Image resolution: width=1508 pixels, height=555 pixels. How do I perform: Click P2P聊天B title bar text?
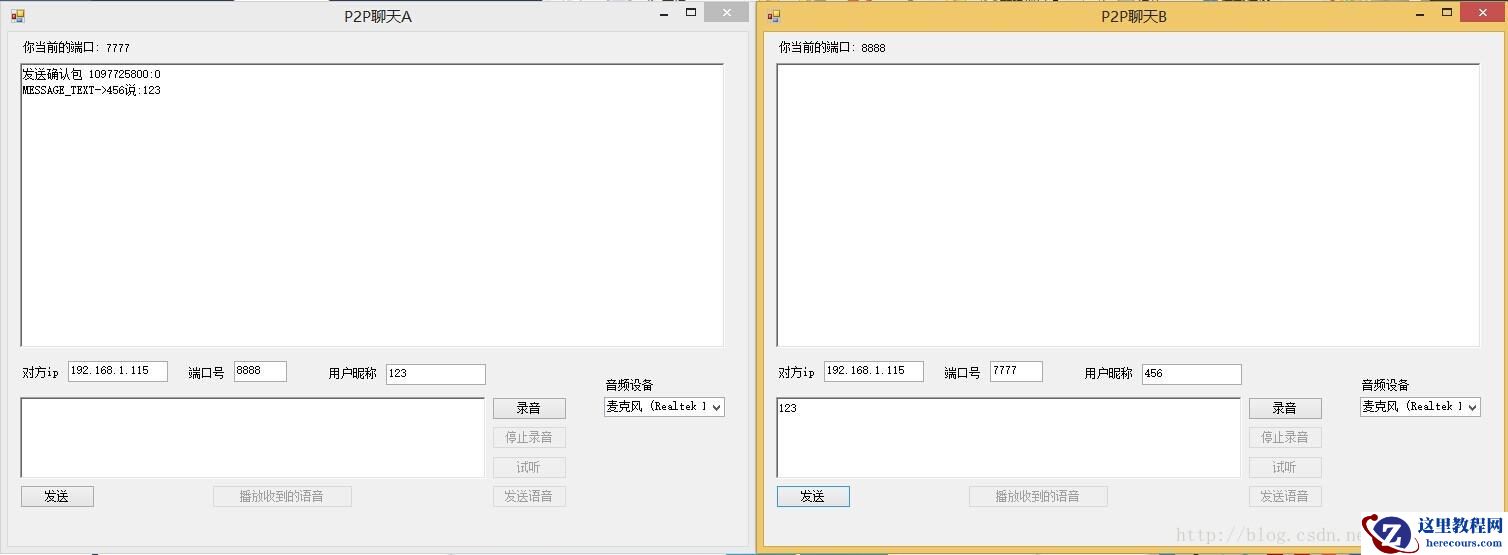[1134, 16]
